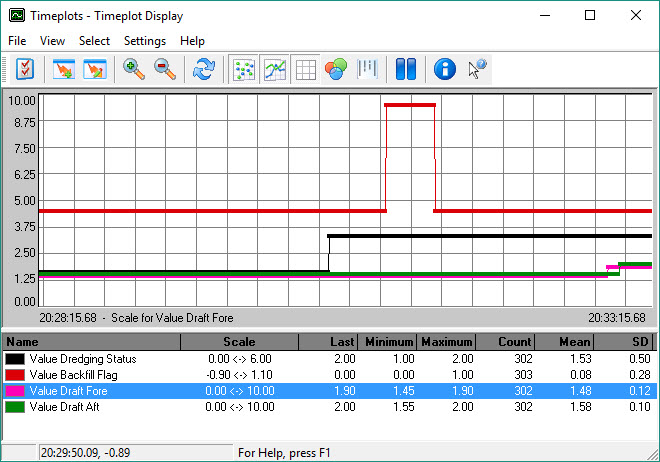The height and width of the screenshot is (462, 660).
Task: Click the refresh arrows toolbar icon
Action: [x=204, y=69]
